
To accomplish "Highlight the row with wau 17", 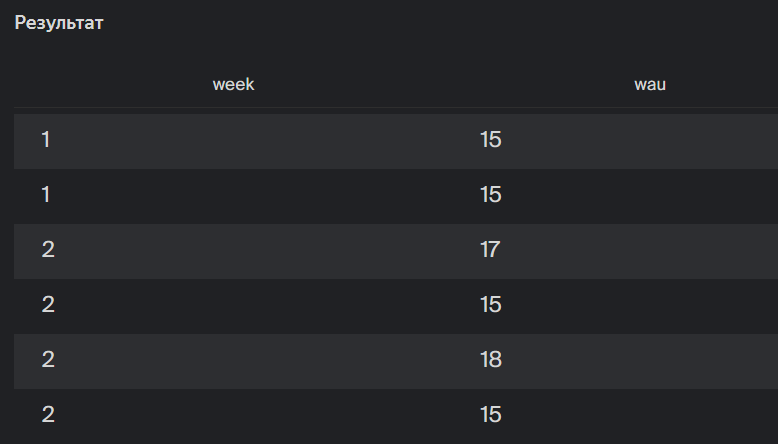I will point(300,250).
